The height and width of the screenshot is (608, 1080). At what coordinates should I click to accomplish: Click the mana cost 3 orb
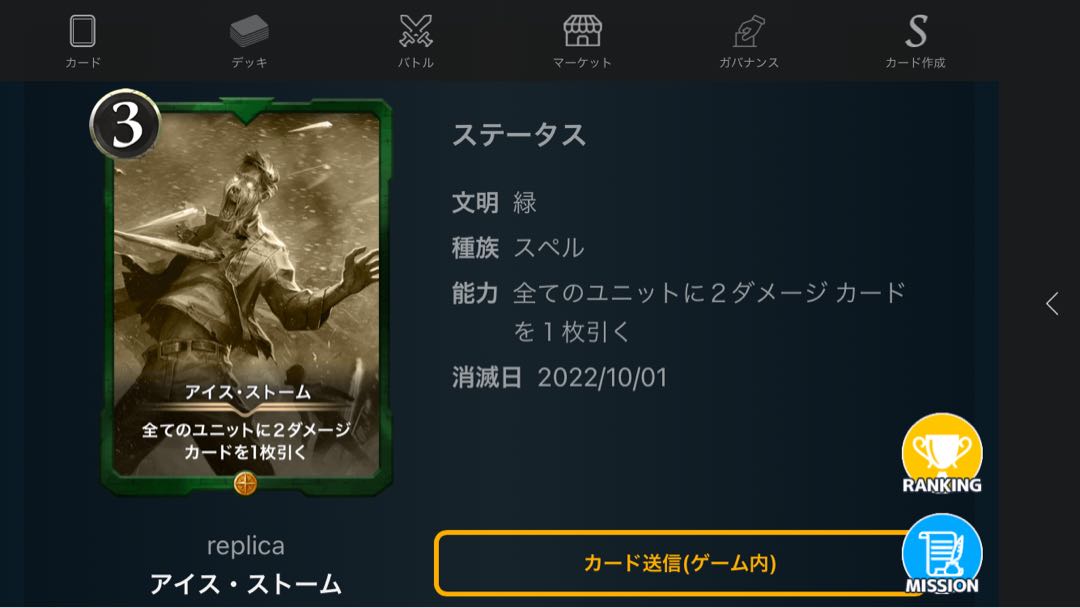pos(125,125)
